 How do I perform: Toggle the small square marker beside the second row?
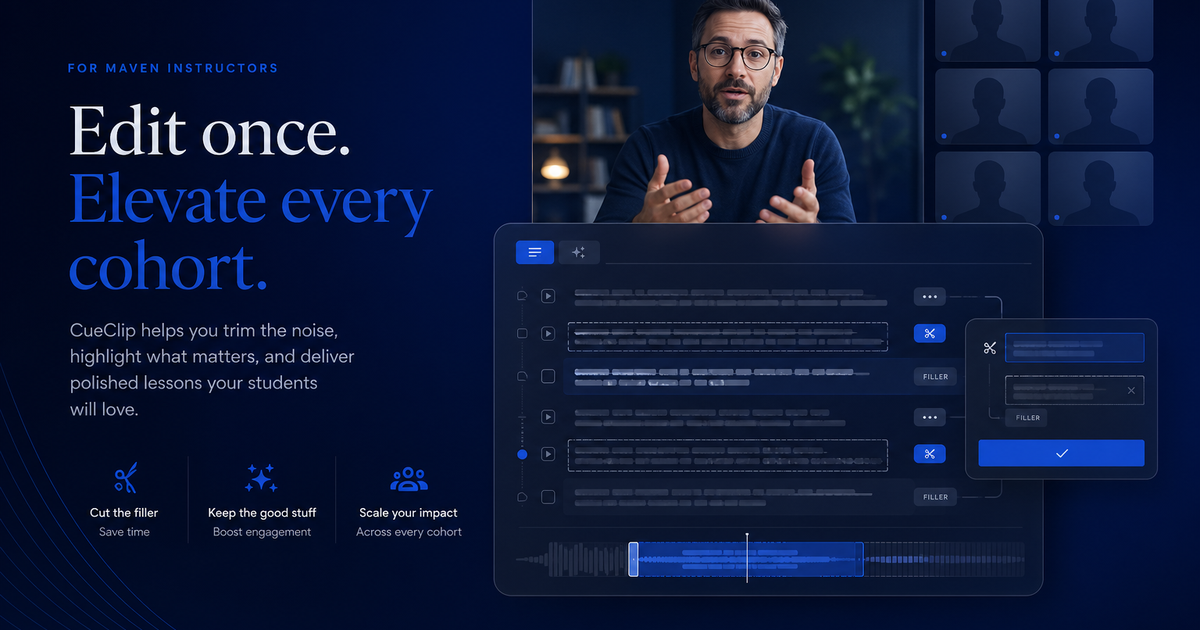click(x=521, y=334)
